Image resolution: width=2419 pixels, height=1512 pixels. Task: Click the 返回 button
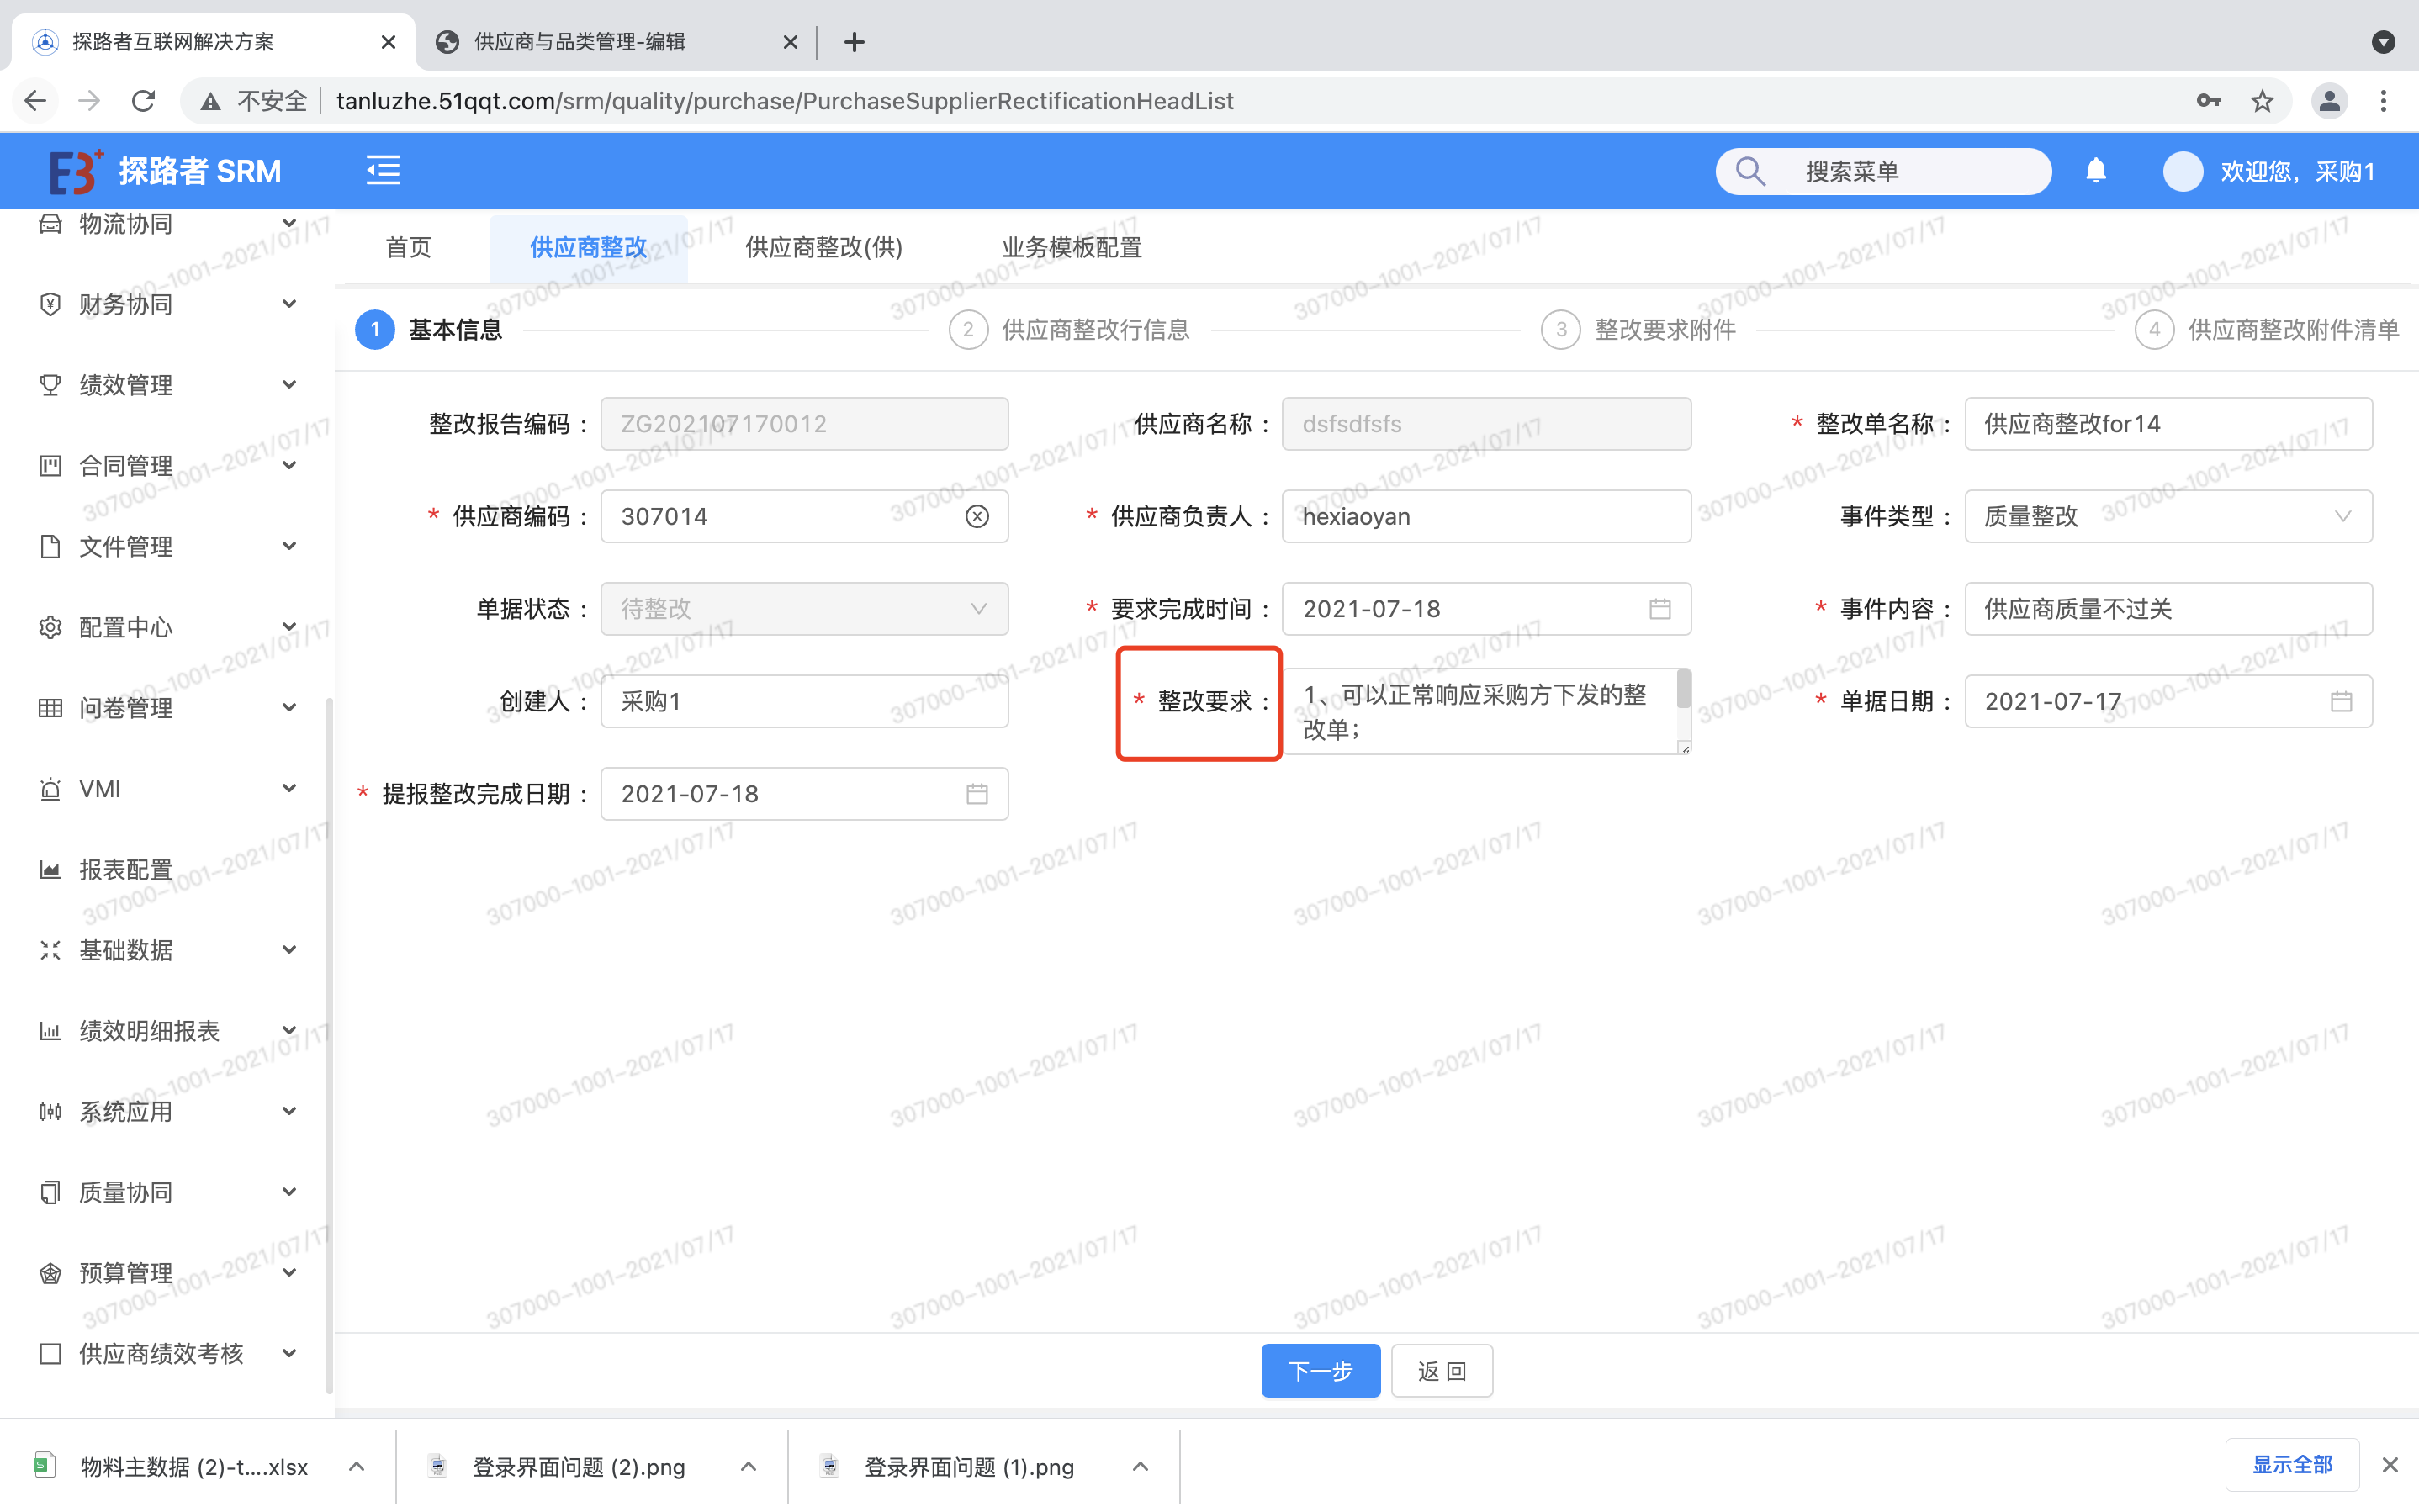point(1441,1370)
